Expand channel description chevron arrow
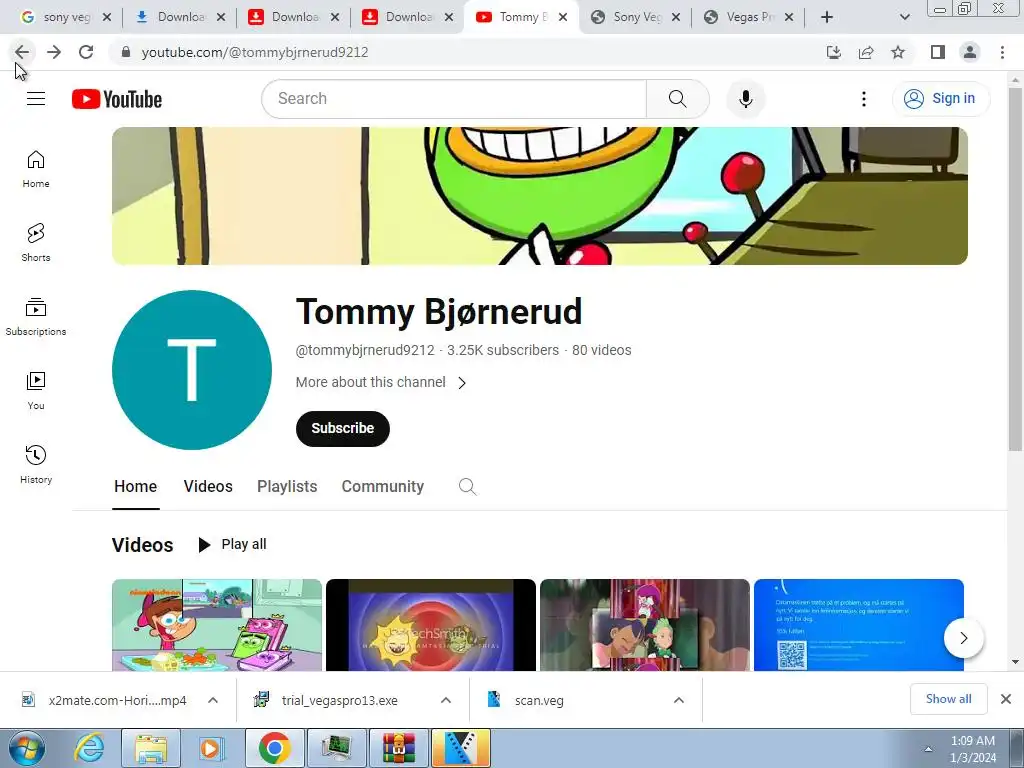The image size is (1024, 768). (x=462, y=383)
